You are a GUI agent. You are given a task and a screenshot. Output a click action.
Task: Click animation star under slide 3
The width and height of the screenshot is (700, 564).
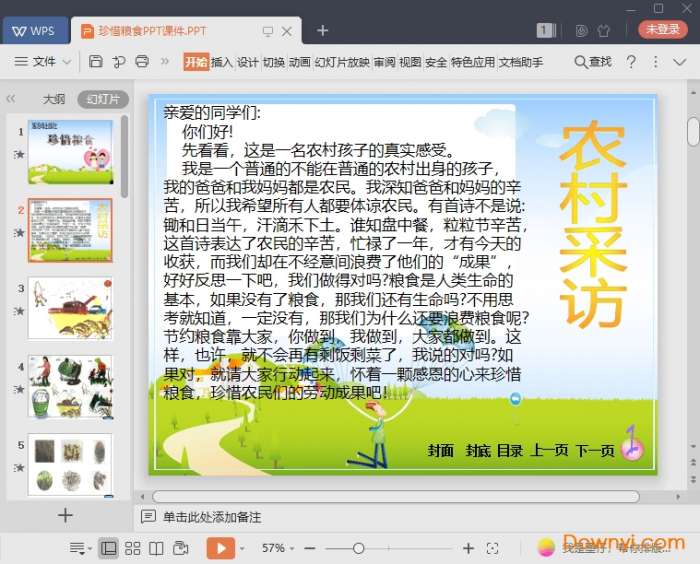[x=19, y=311]
